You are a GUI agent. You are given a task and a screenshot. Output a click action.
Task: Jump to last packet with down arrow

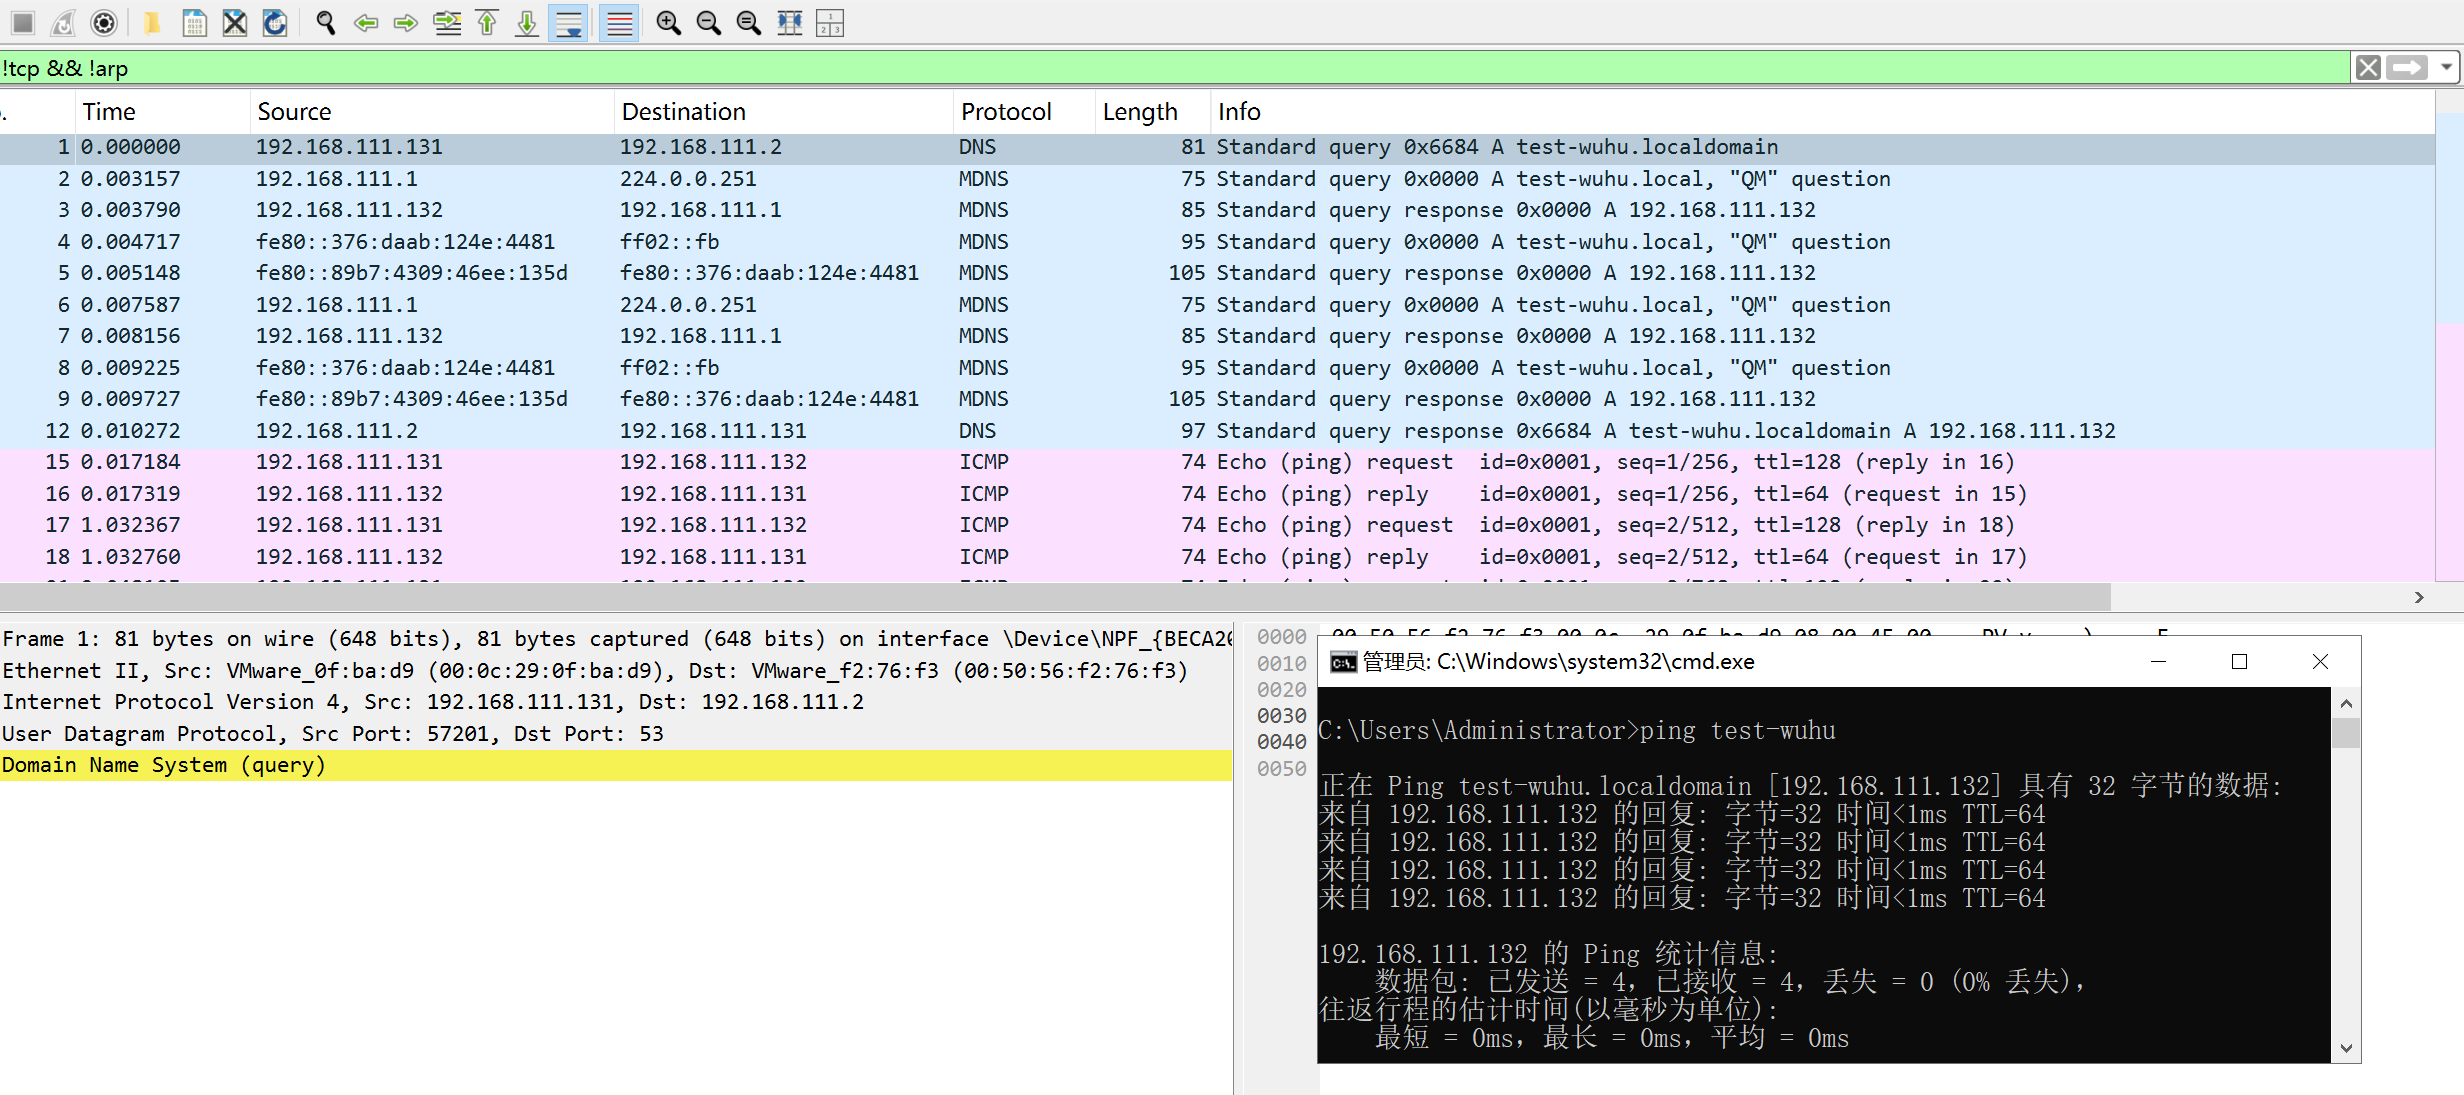pyautogui.click(x=527, y=22)
